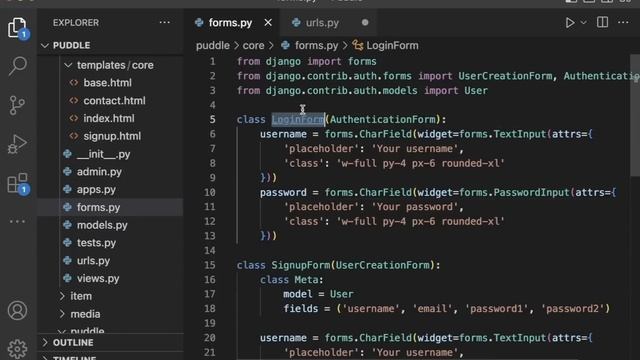Run the Python file with play button
The width and height of the screenshot is (640, 360).
[570, 23]
